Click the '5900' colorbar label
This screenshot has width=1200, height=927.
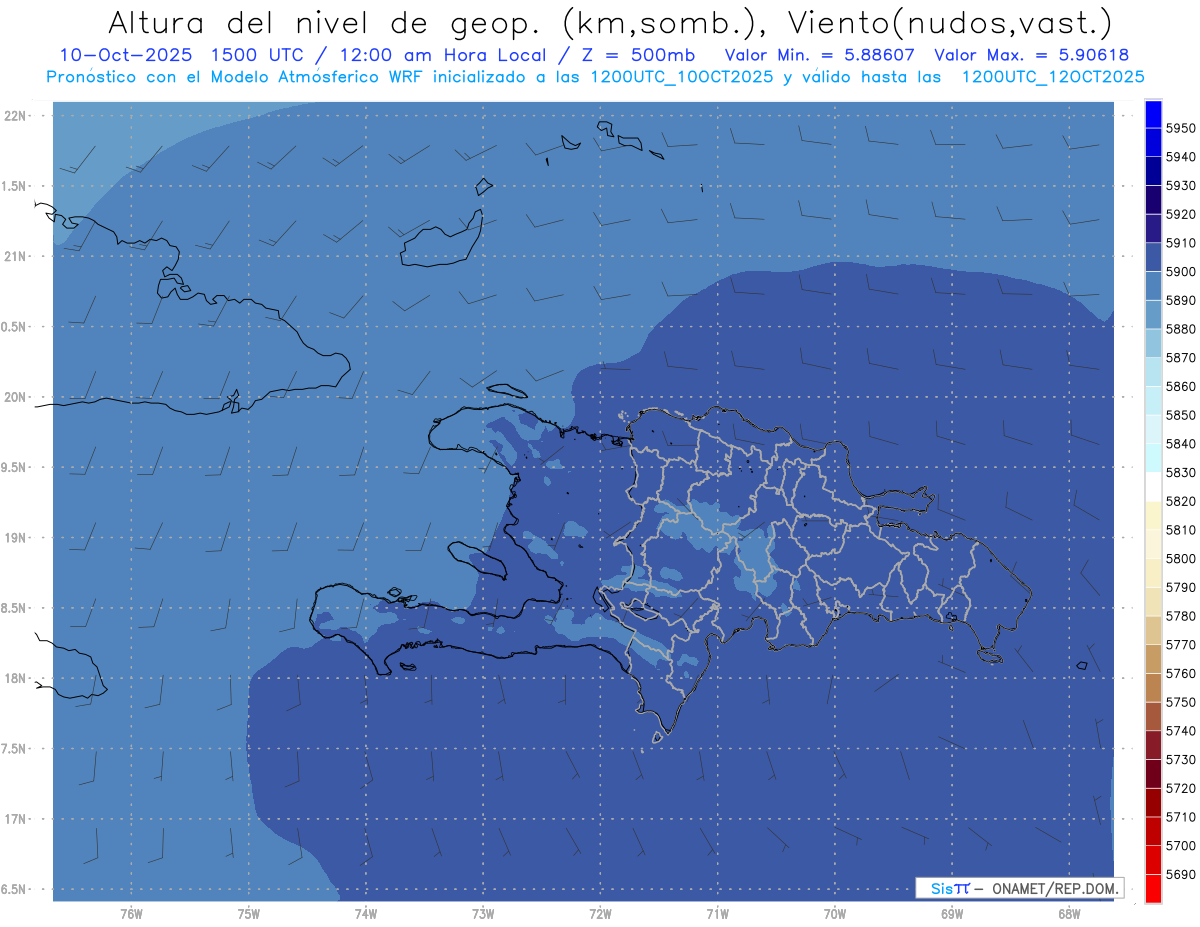point(1180,272)
